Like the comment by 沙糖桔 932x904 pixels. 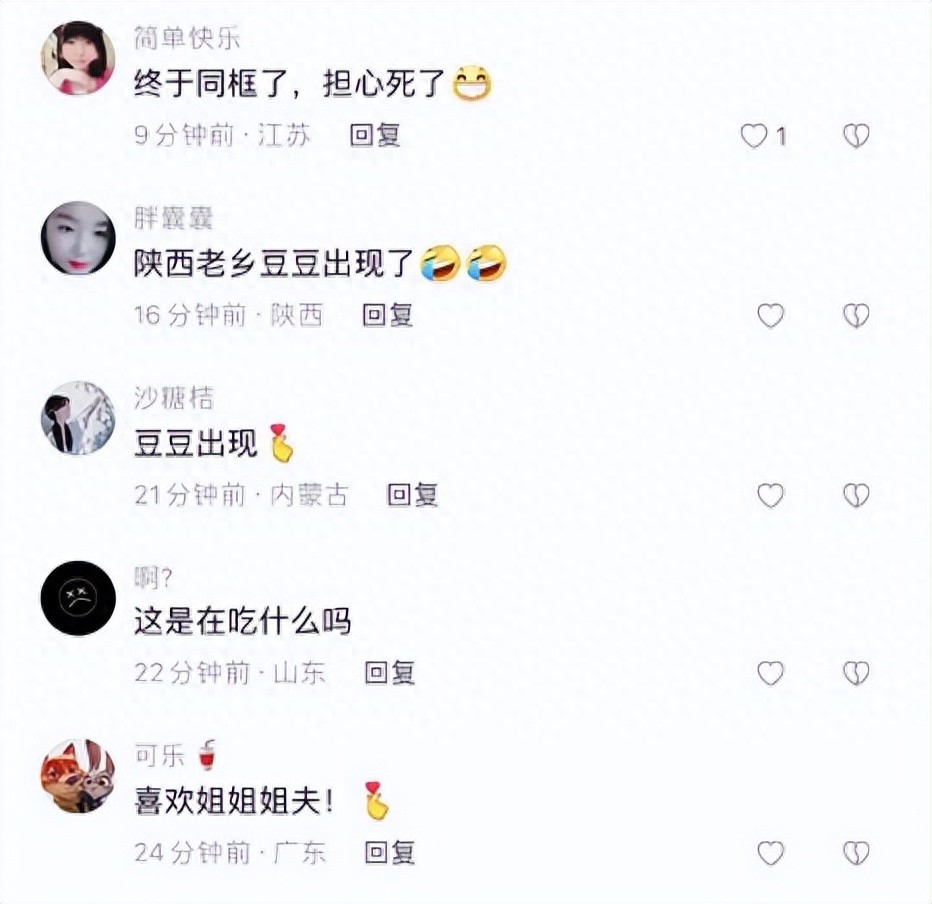[770, 495]
